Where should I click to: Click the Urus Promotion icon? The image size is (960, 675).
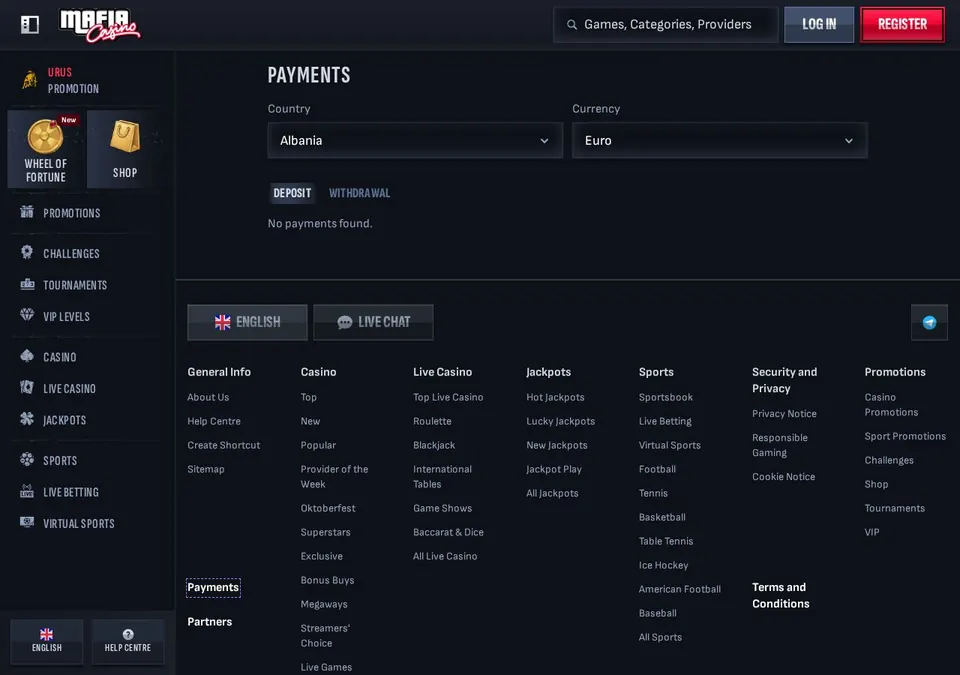tap(29, 80)
